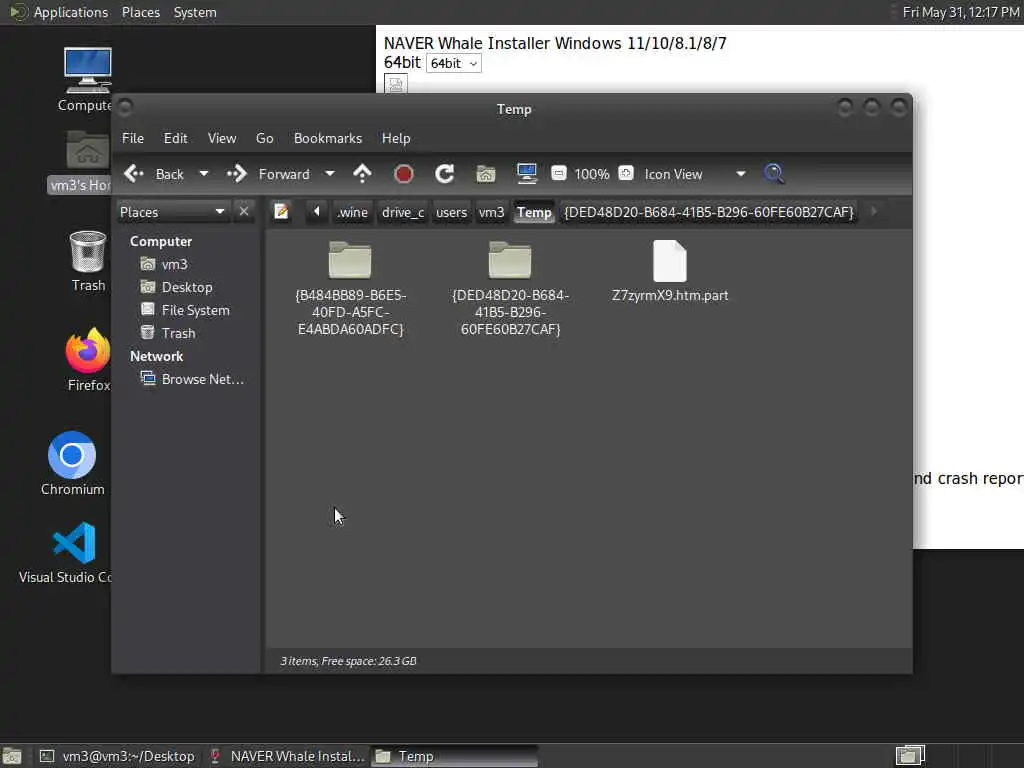Click the Back arrow icon in toolbar

[x=134, y=174]
